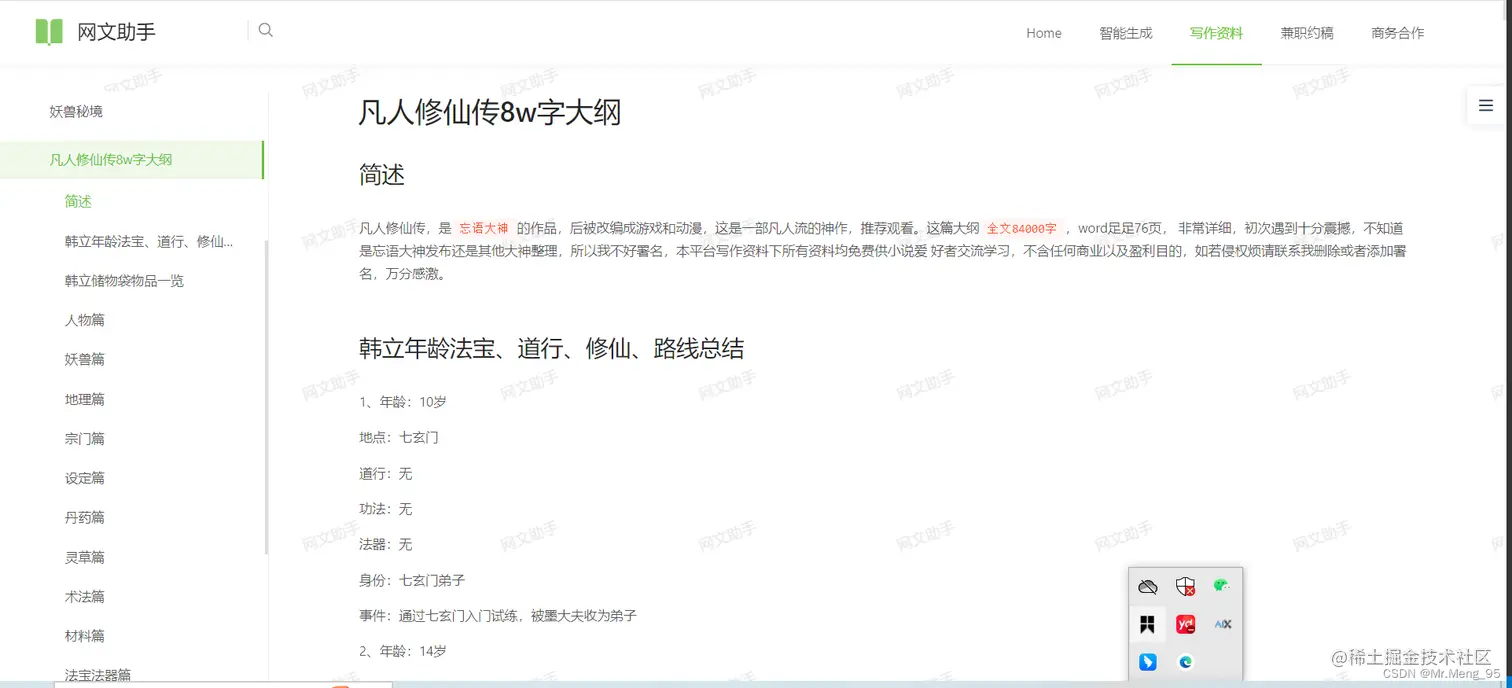Click the OneDrive offline cloud icon
This screenshot has height=688, width=1512.
(x=1148, y=586)
